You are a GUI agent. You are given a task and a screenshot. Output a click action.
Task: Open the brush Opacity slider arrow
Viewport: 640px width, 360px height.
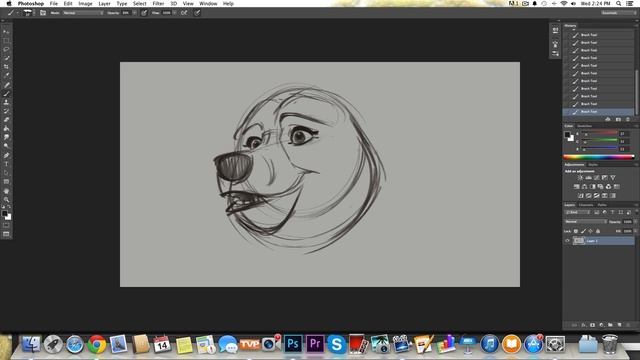tap(135, 13)
